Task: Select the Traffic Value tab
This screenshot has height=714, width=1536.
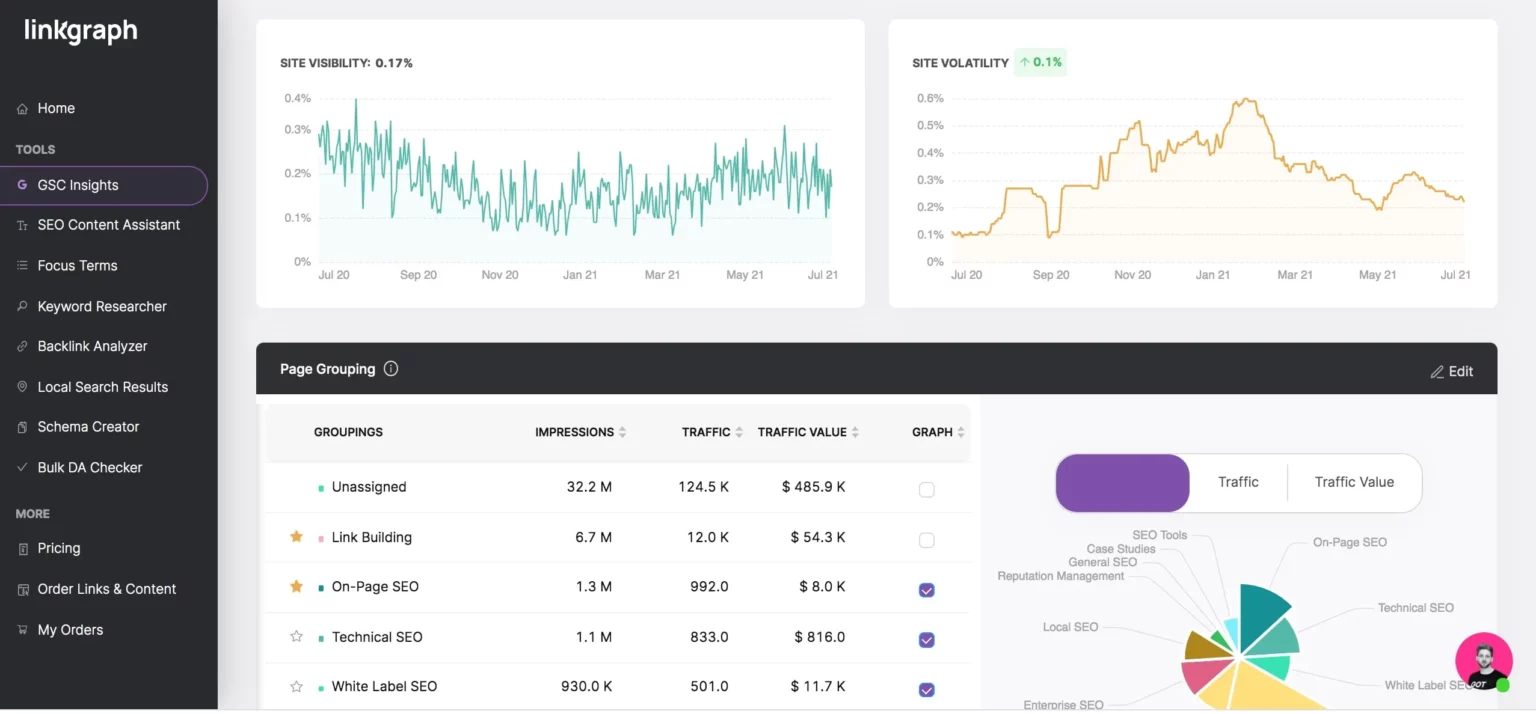Action: pos(1353,481)
